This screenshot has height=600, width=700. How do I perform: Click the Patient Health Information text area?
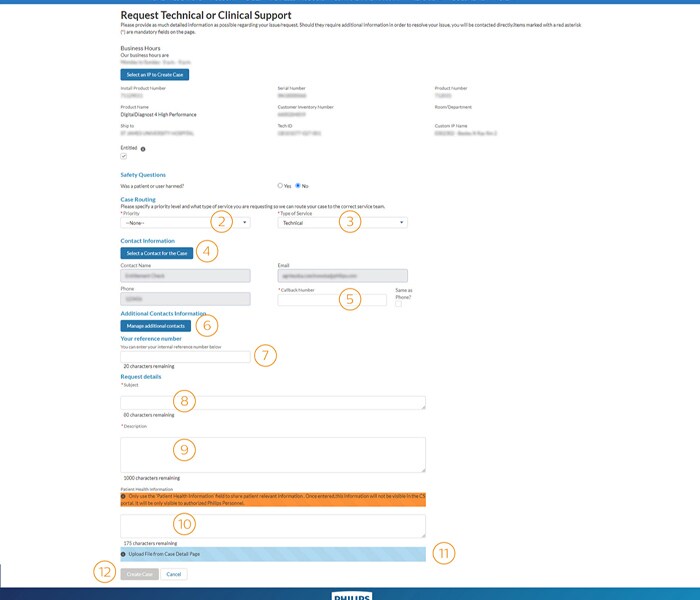272,526
